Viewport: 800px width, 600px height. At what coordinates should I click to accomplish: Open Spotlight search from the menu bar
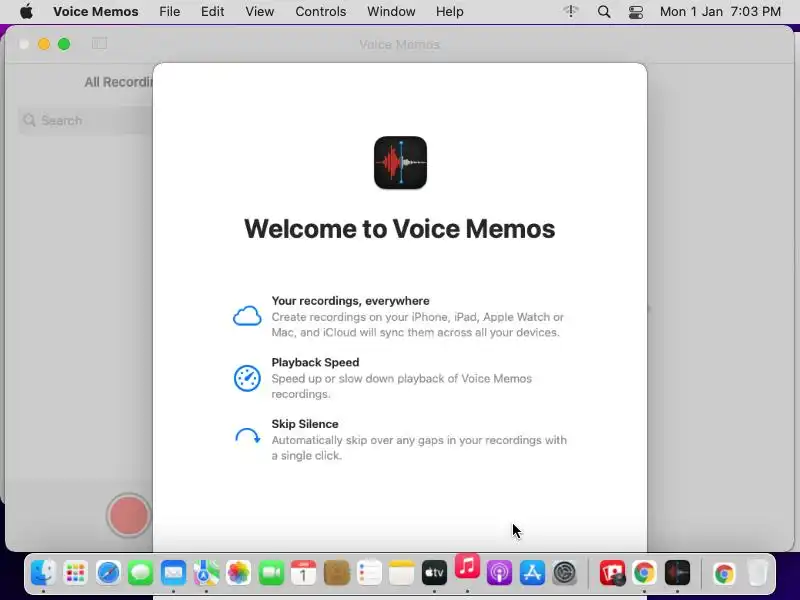(x=604, y=11)
